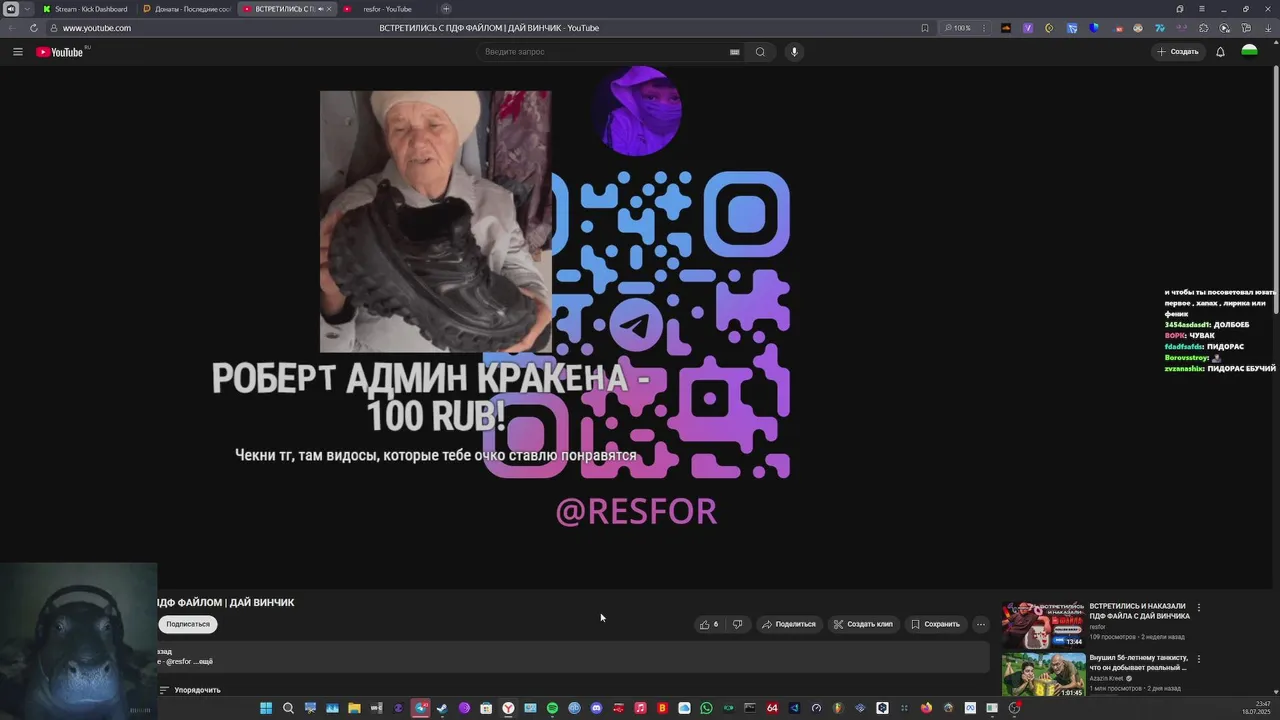Click the www.youtube.com address bar
The image size is (1280, 720).
pos(97,28)
